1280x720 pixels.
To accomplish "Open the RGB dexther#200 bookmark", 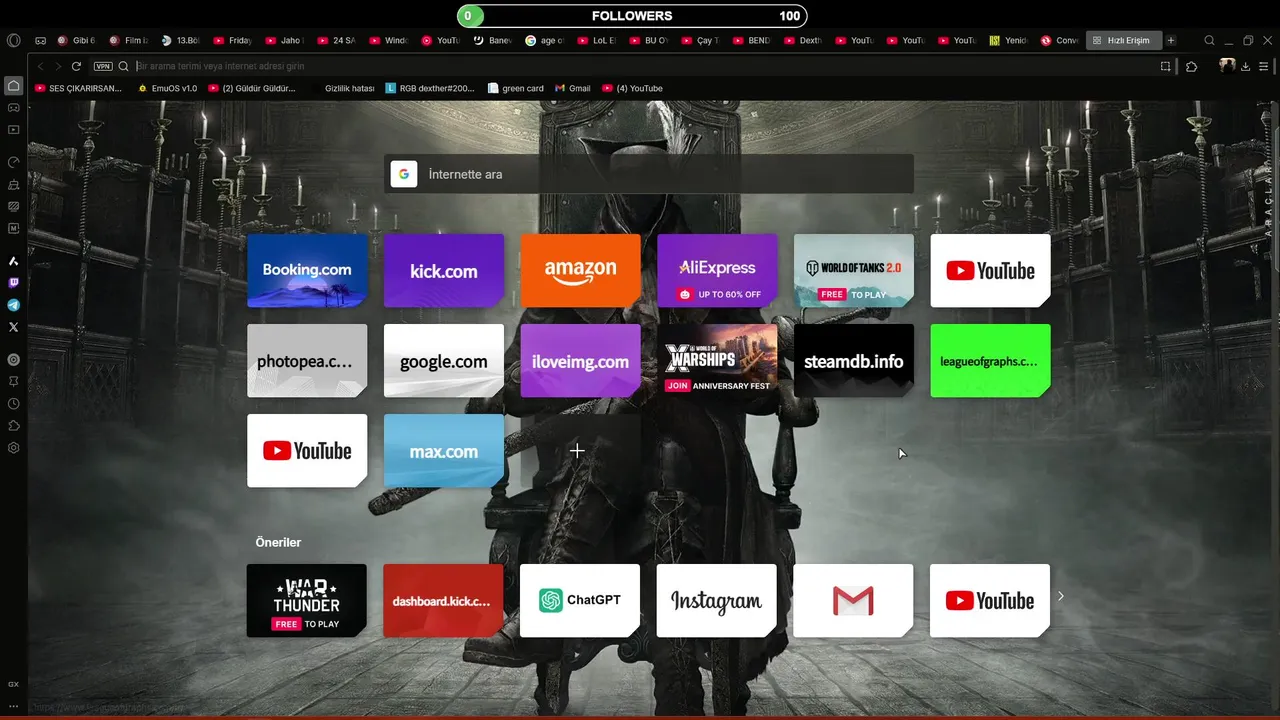I will coord(430,88).
